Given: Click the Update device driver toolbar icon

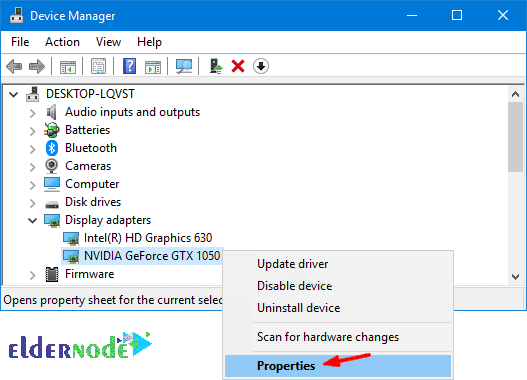Looking at the screenshot, I should pyautogui.click(x=216, y=66).
